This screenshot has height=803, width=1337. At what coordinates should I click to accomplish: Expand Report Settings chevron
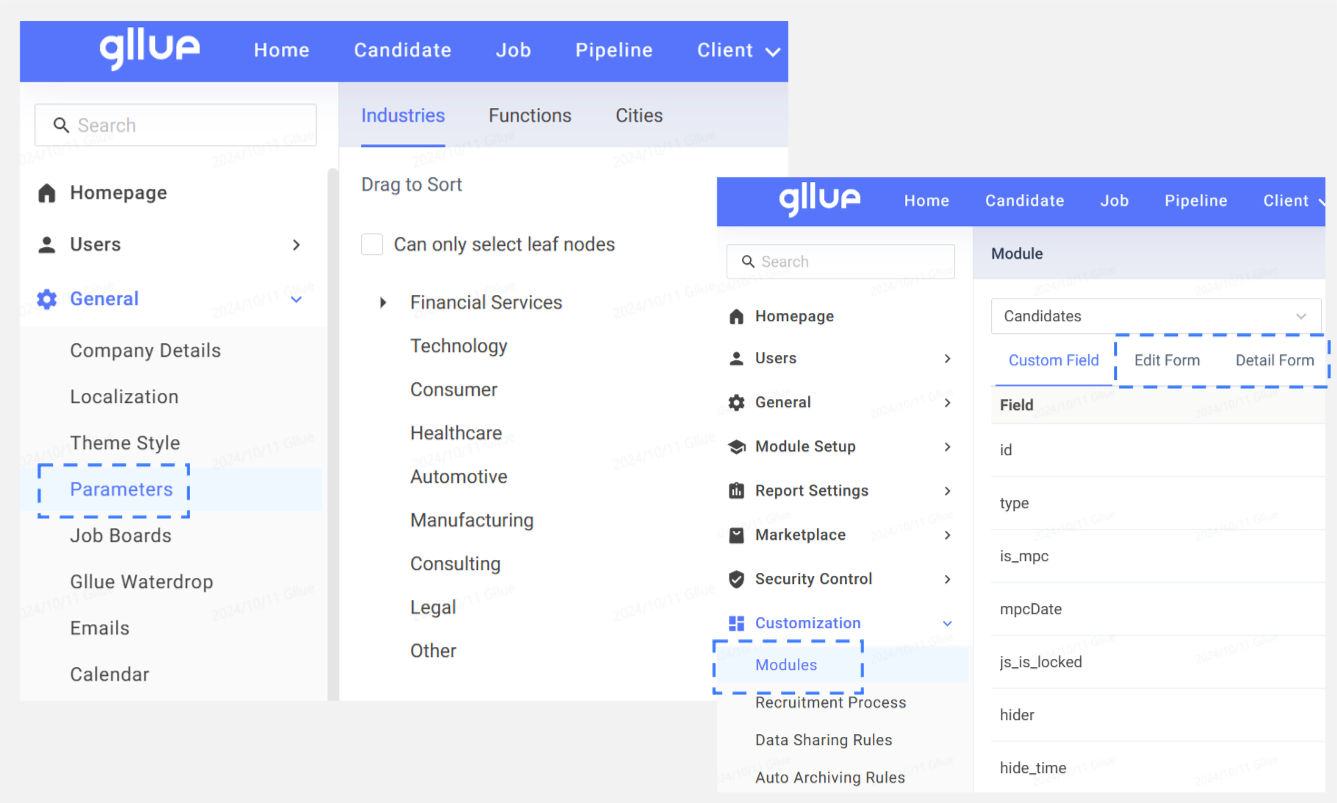pyautogui.click(x=947, y=491)
